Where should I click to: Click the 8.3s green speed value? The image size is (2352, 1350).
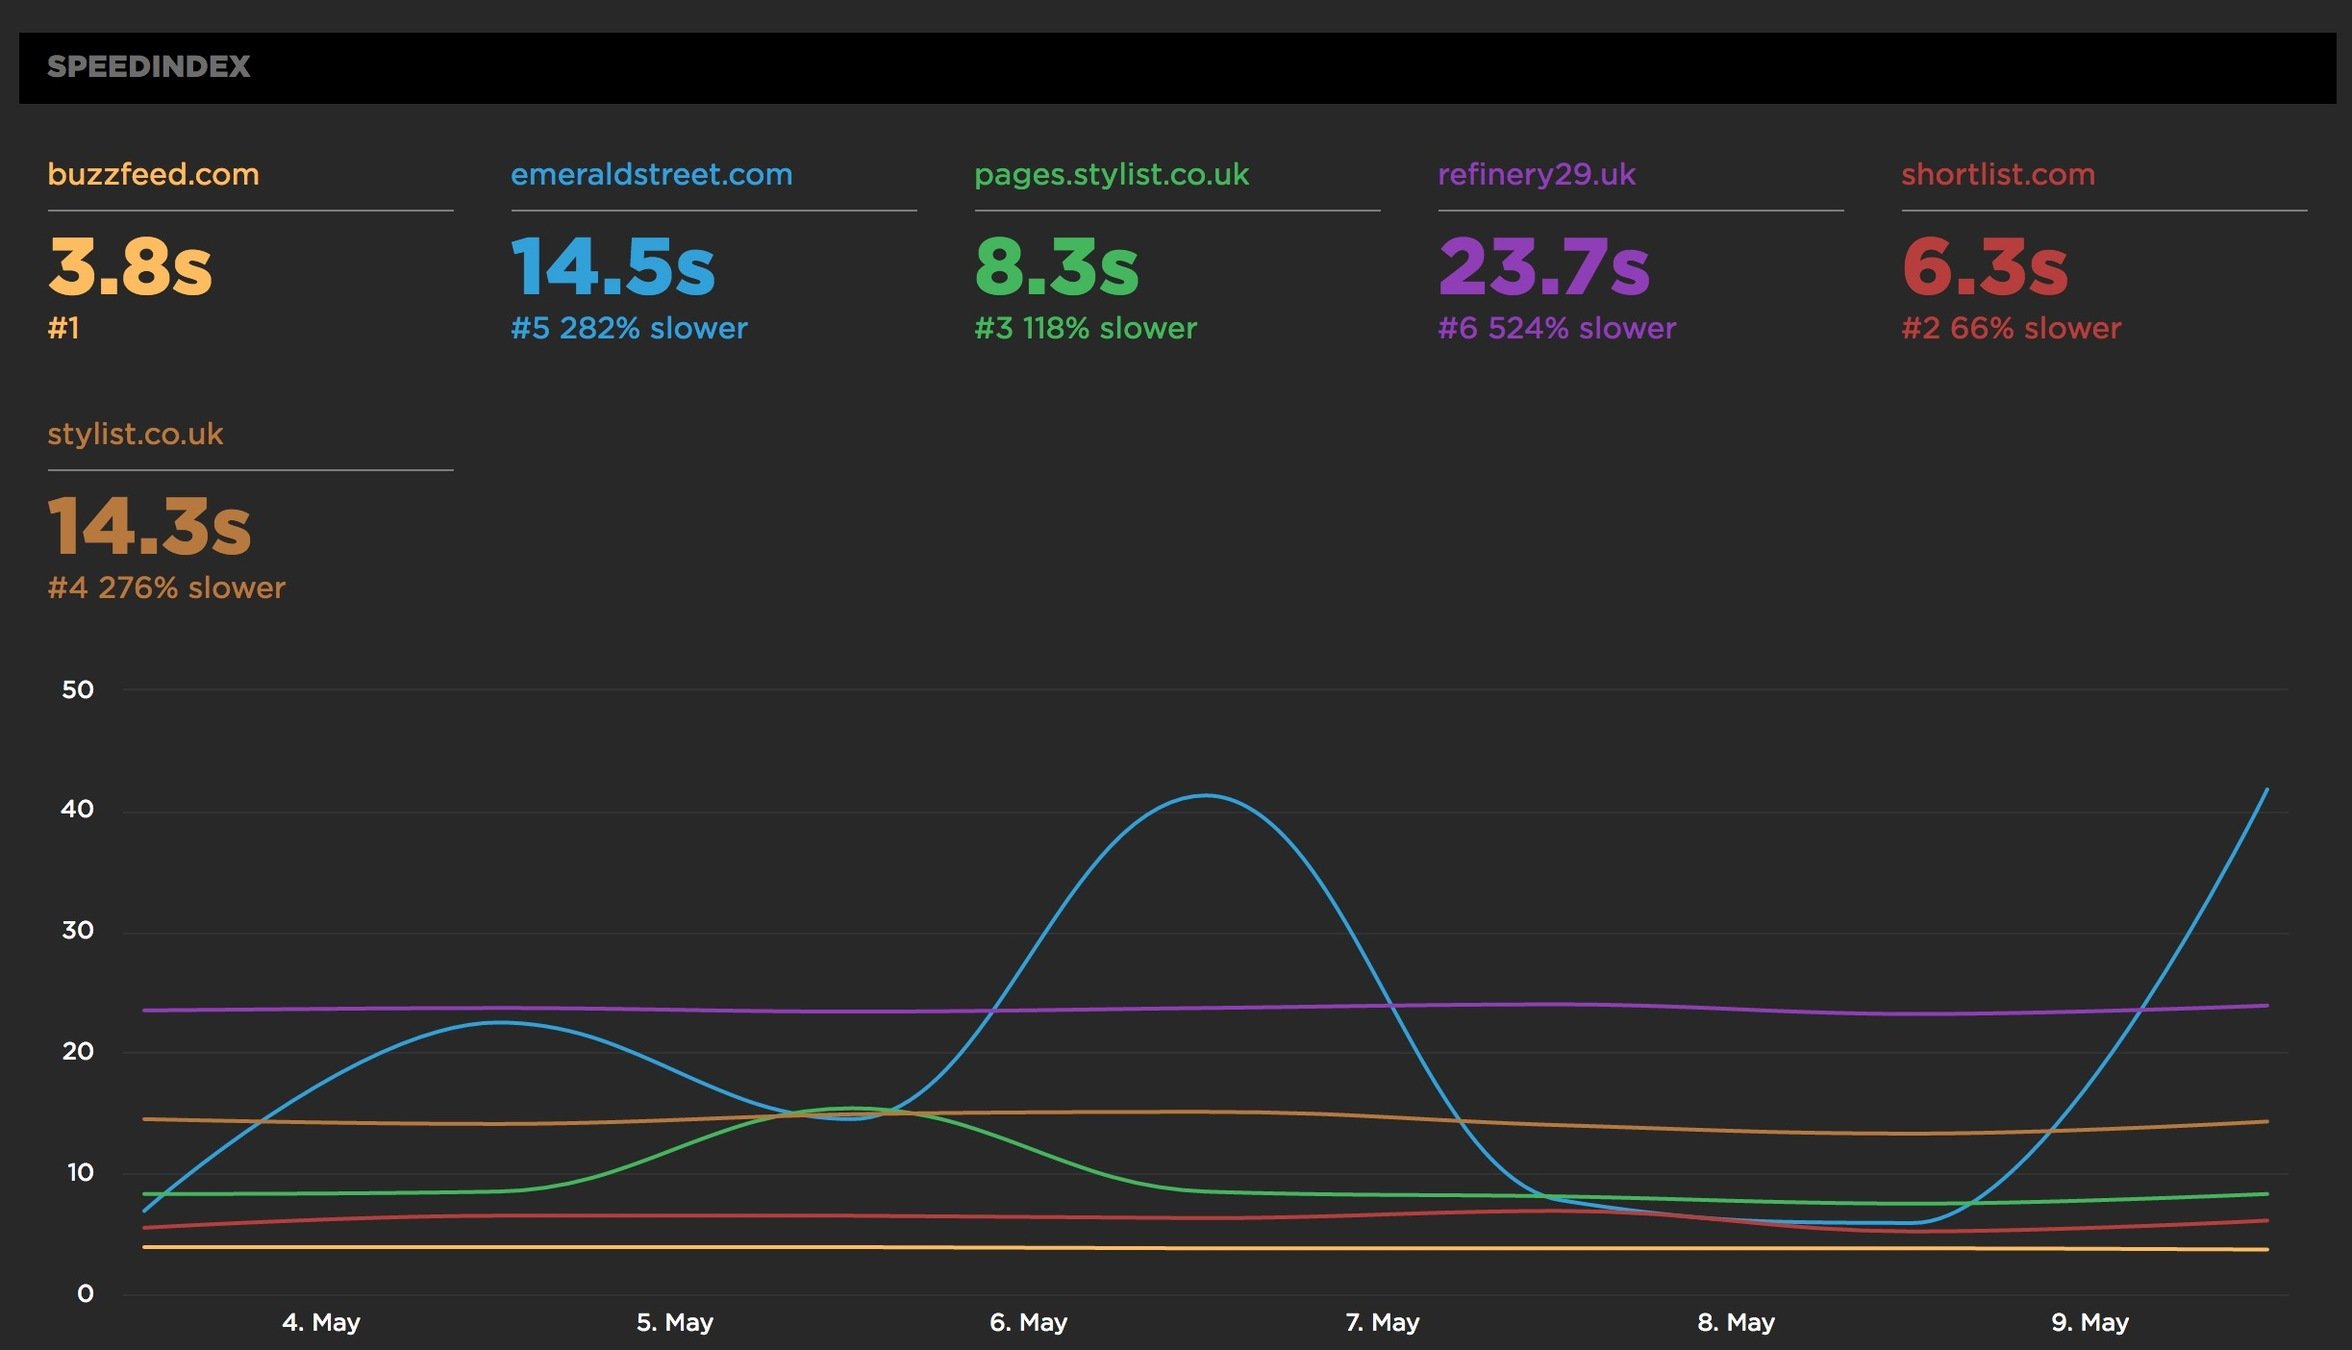(1056, 267)
